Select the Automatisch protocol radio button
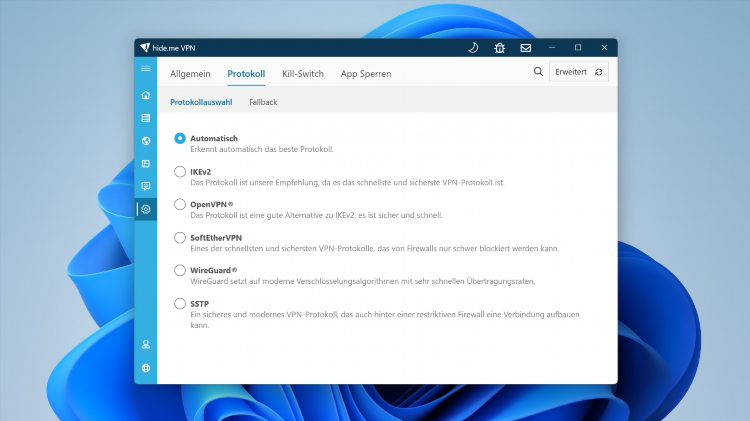 click(180, 138)
